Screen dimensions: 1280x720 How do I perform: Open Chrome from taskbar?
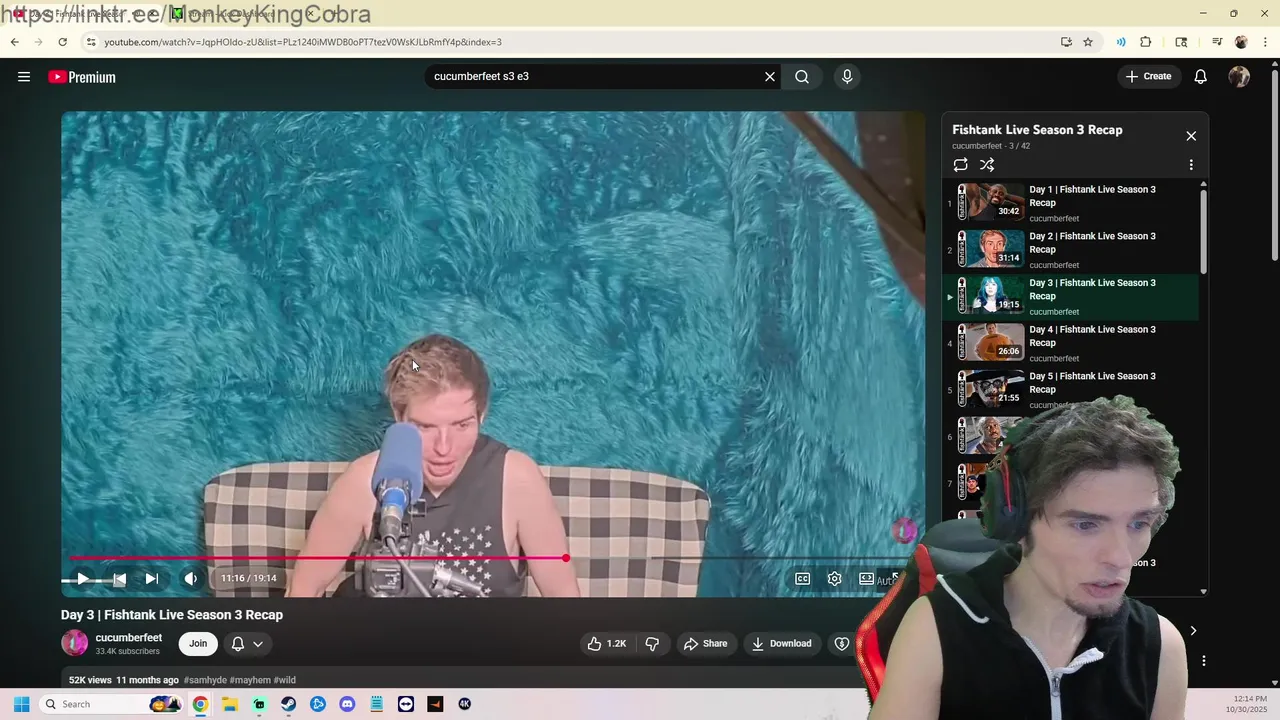(x=200, y=704)
